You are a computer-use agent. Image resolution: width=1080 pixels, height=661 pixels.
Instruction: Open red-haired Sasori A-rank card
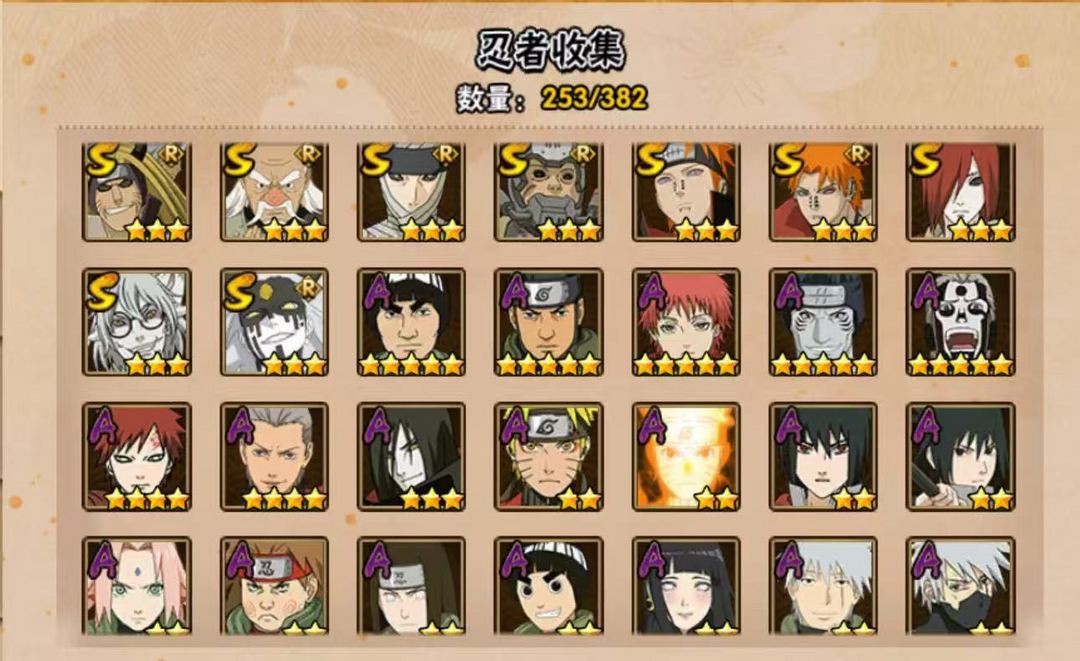[x=686, y=322]
